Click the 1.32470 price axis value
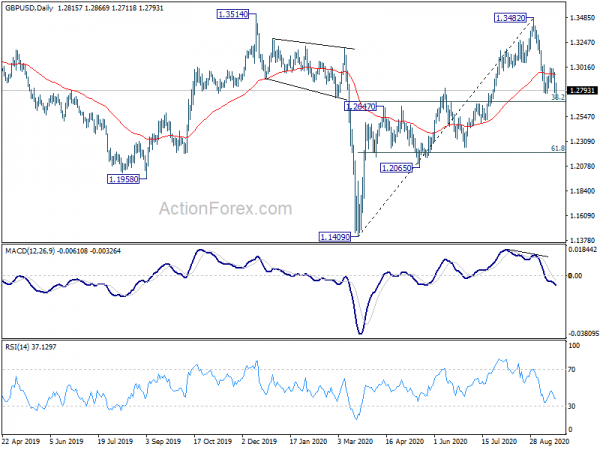Viewport: 600px width, 450px height. tap(582, 42)
